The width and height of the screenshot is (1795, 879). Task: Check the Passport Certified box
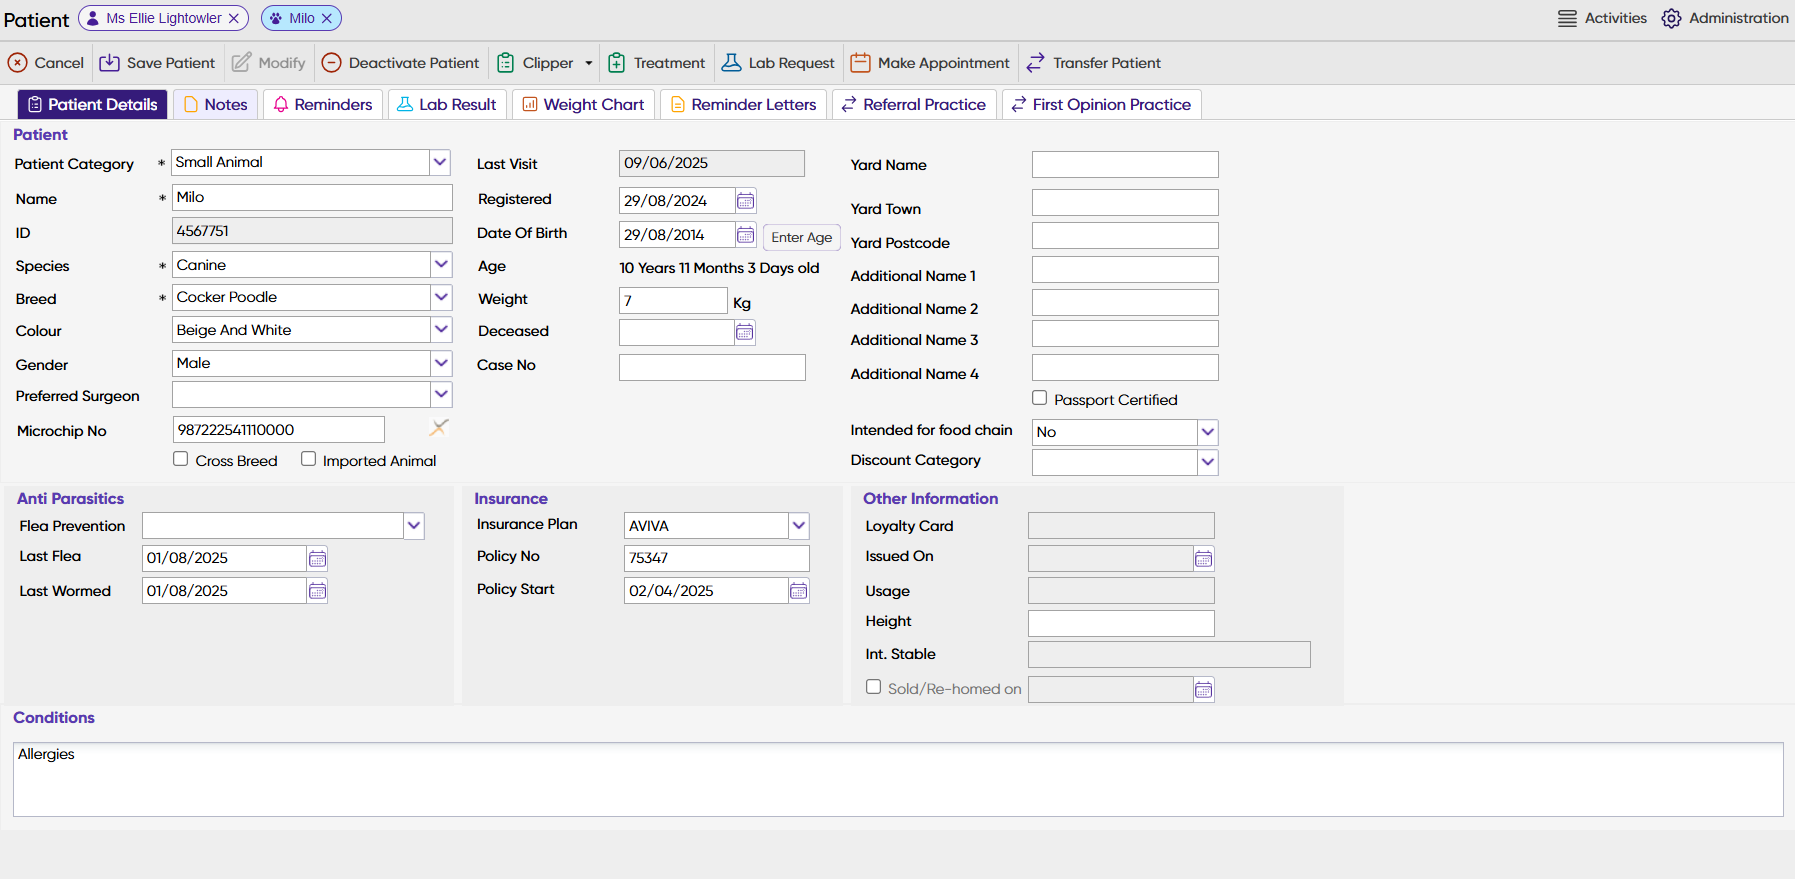(x=1040, y=398)
